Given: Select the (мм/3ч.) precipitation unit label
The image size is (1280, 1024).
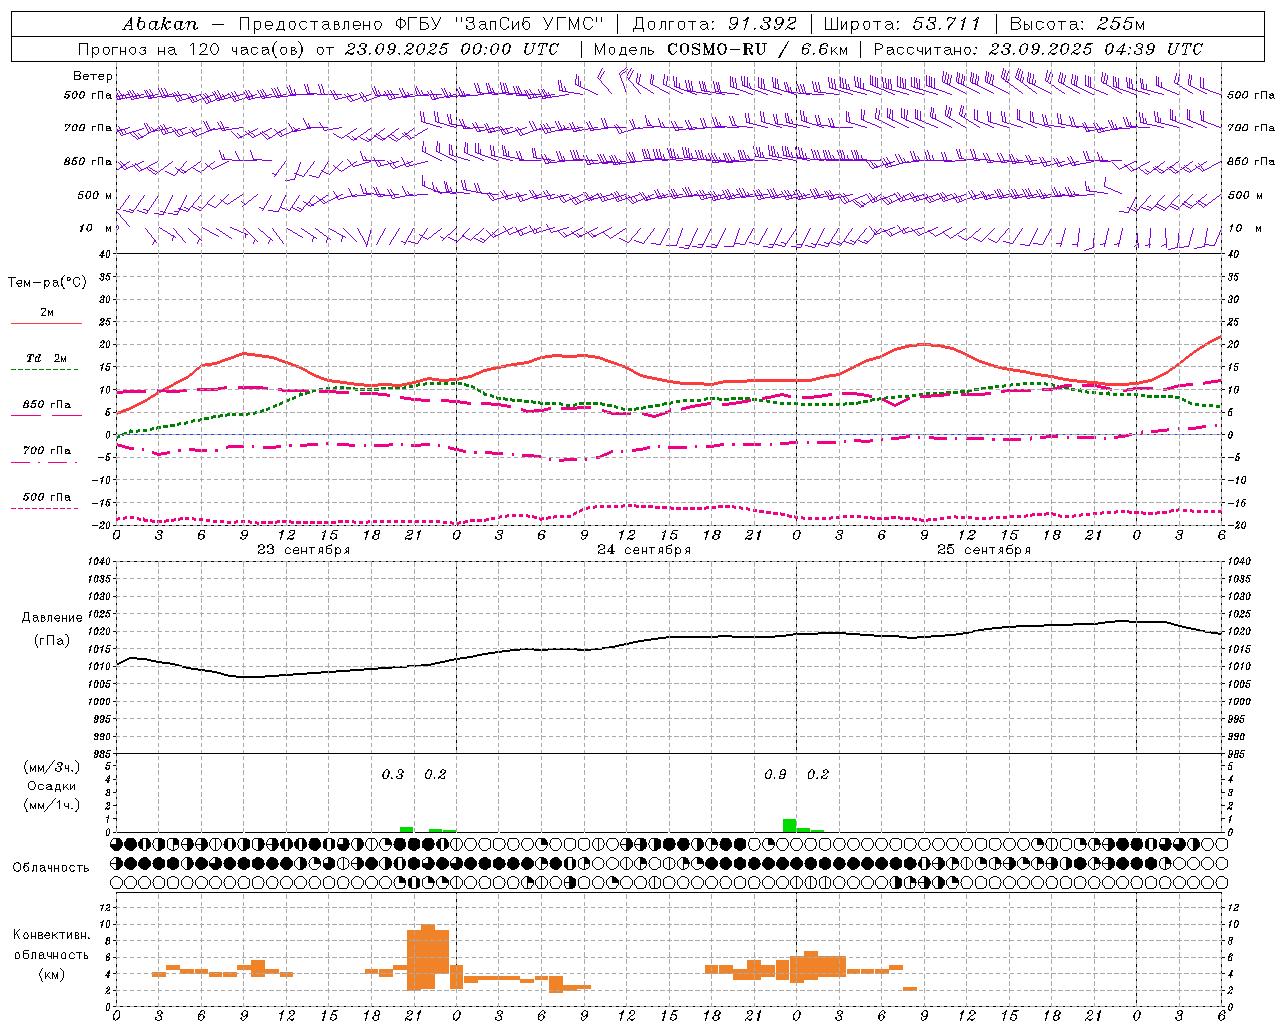Looking at the screenshot, I should 51,767.
